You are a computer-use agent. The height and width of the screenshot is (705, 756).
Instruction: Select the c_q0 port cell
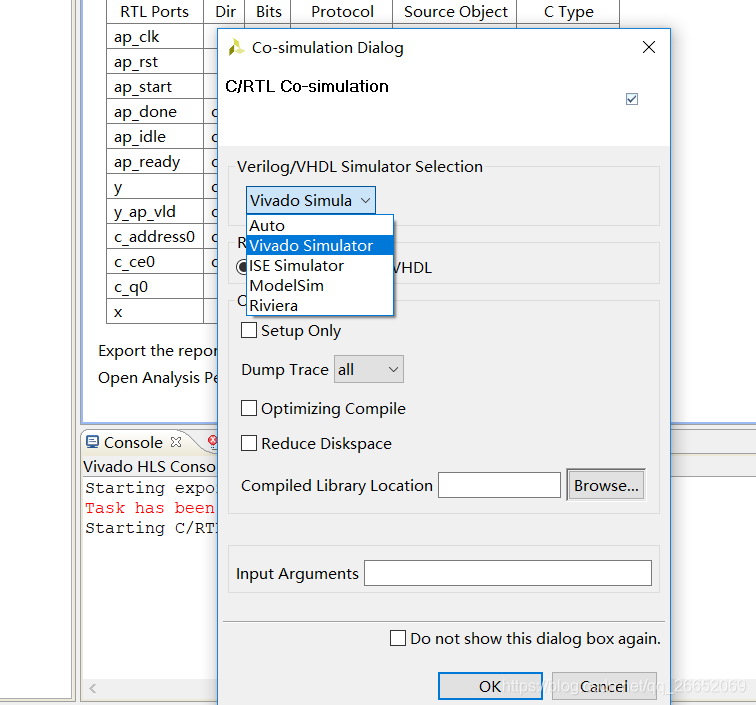pos(155,287)
